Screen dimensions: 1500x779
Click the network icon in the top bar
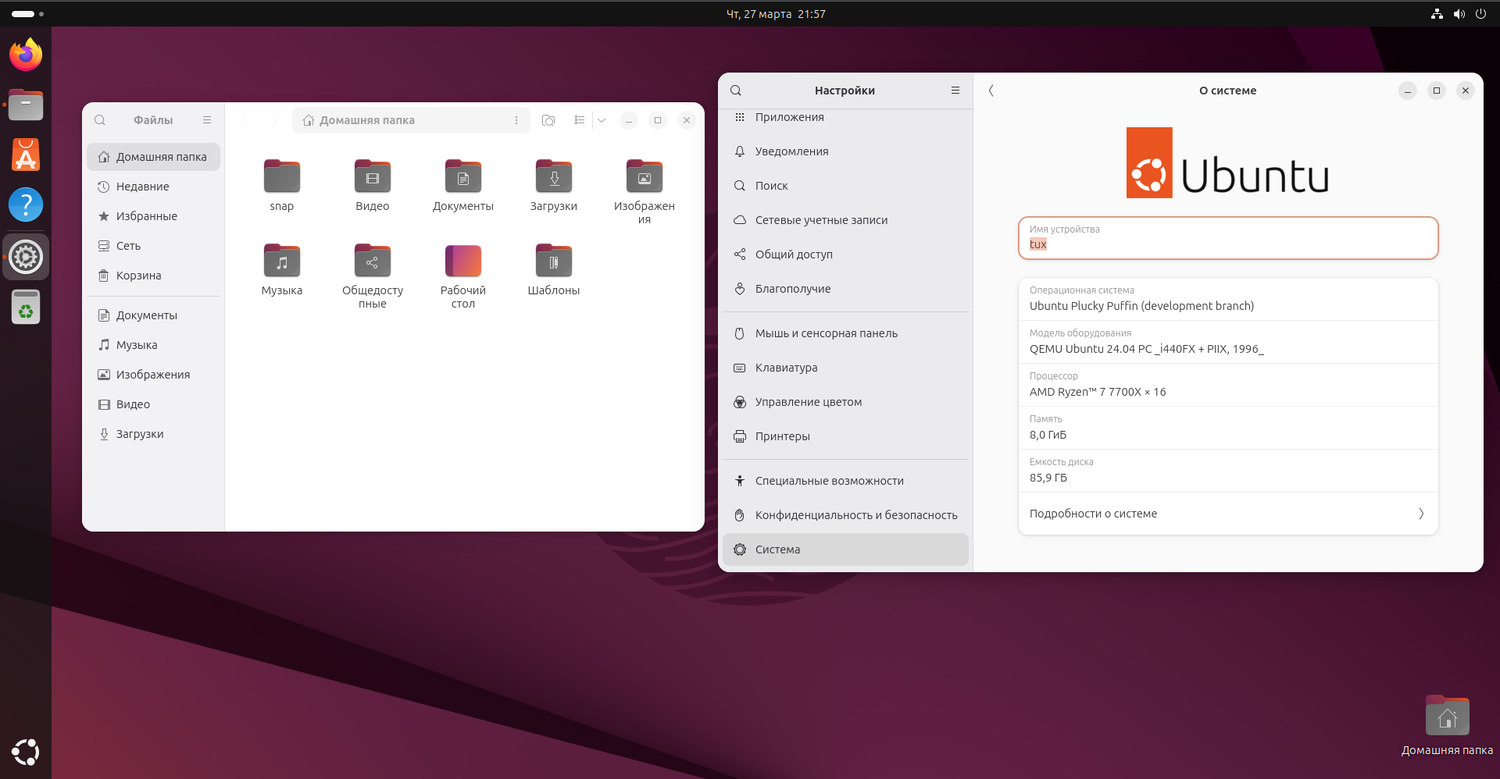point(1436,14)
